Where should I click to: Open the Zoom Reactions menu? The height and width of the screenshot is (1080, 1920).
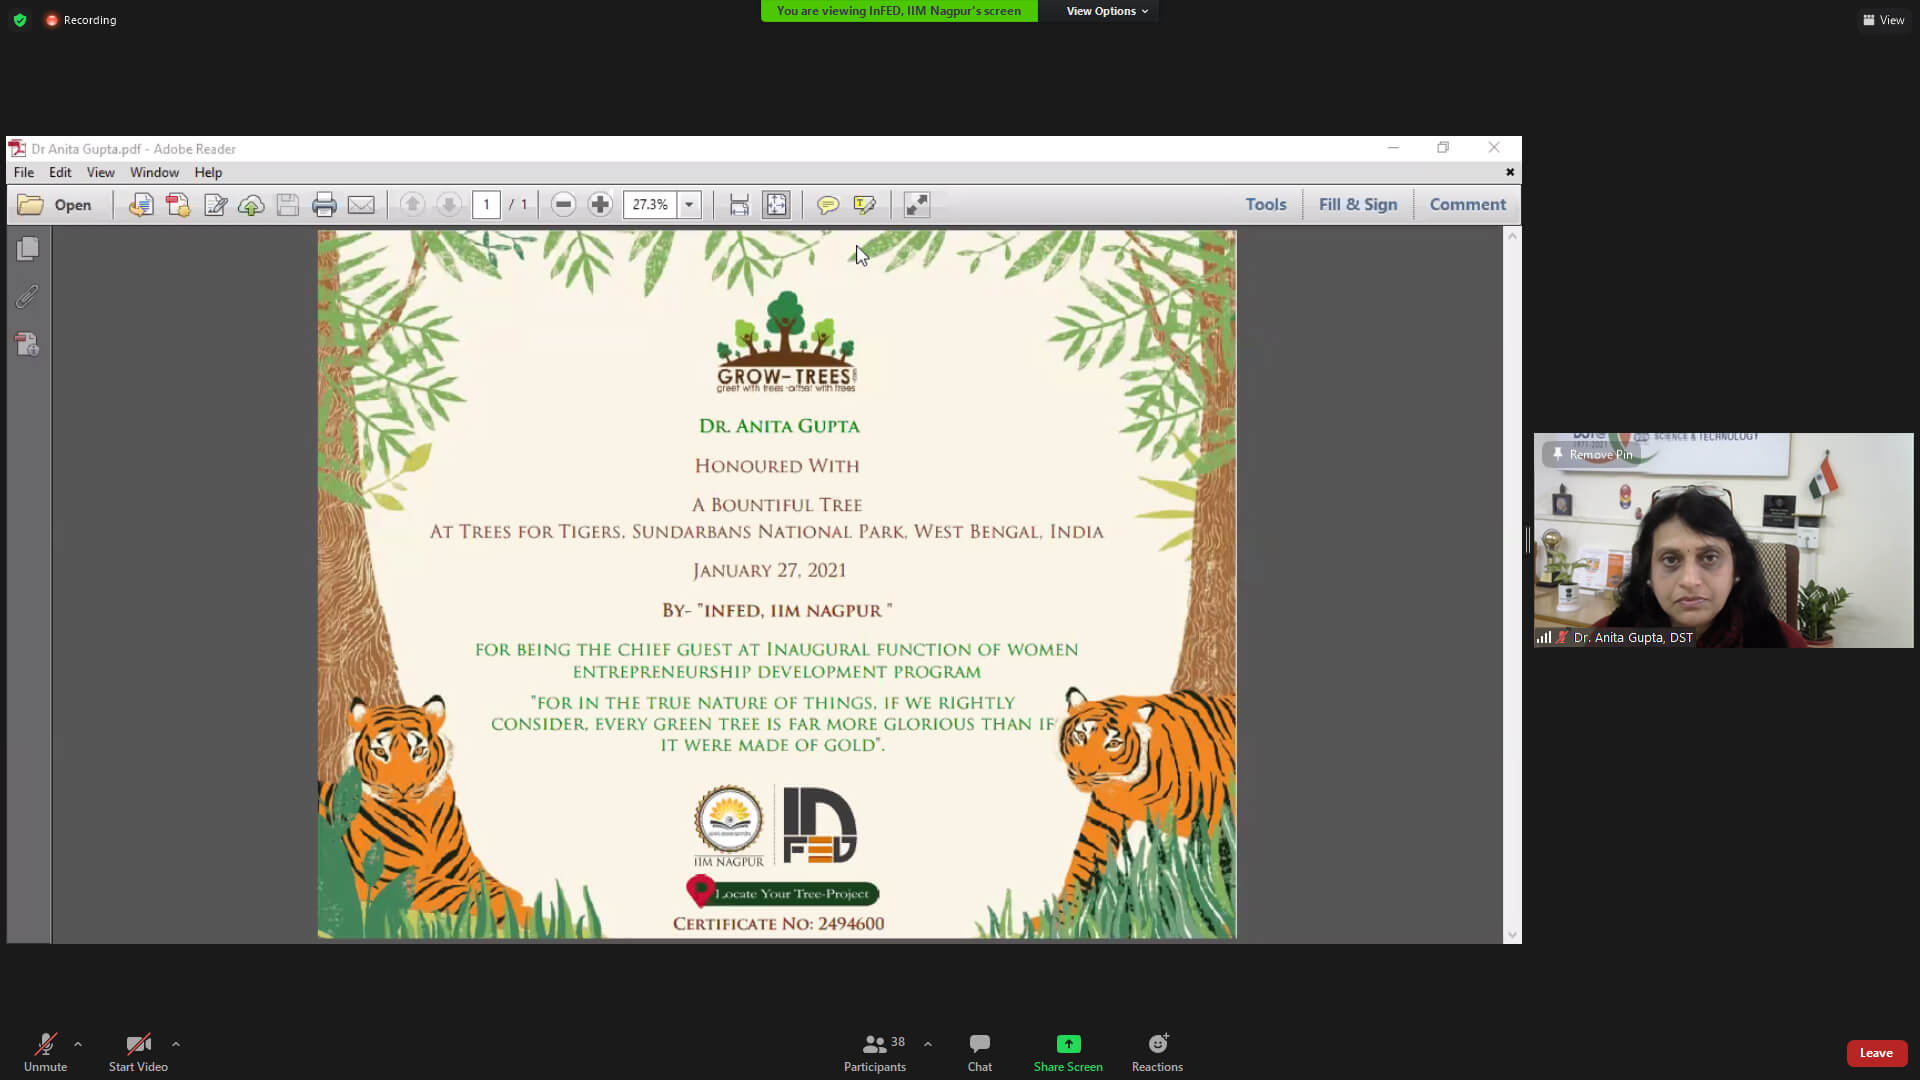point(1157,1053)
